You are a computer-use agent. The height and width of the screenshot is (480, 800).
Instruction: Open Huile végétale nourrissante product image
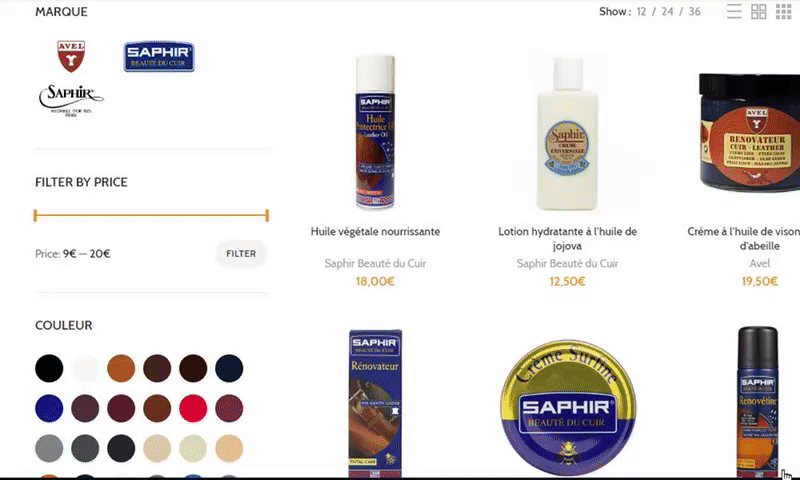(x=375, y=132)
